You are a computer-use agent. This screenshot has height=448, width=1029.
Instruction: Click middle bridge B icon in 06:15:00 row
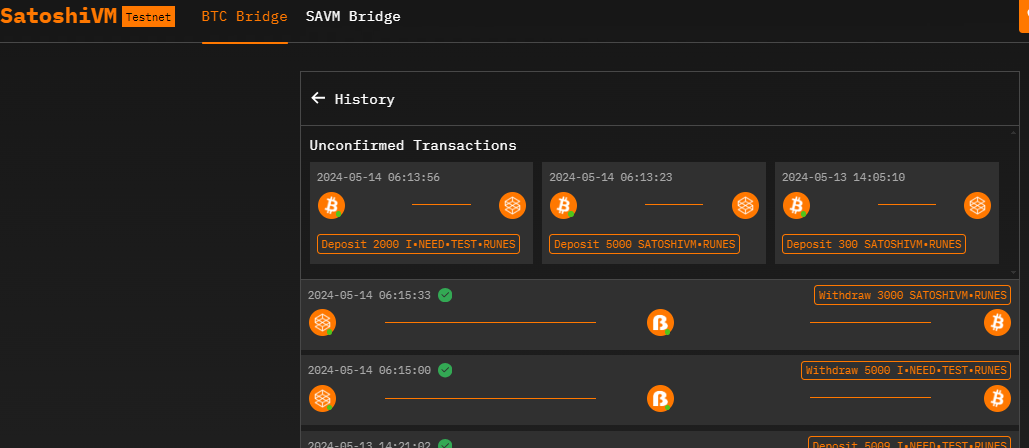660,398
